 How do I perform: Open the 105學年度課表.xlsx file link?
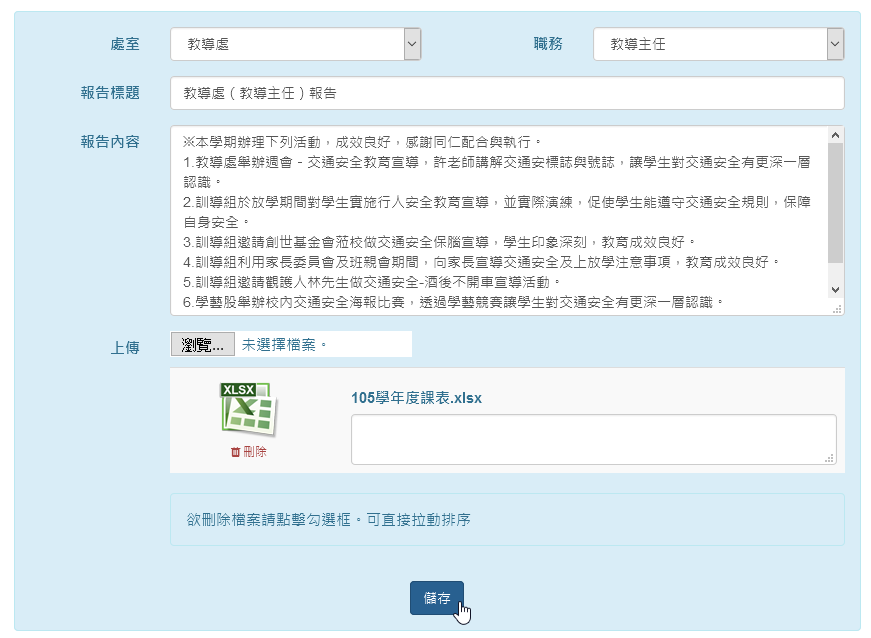(x=416, y=398)
